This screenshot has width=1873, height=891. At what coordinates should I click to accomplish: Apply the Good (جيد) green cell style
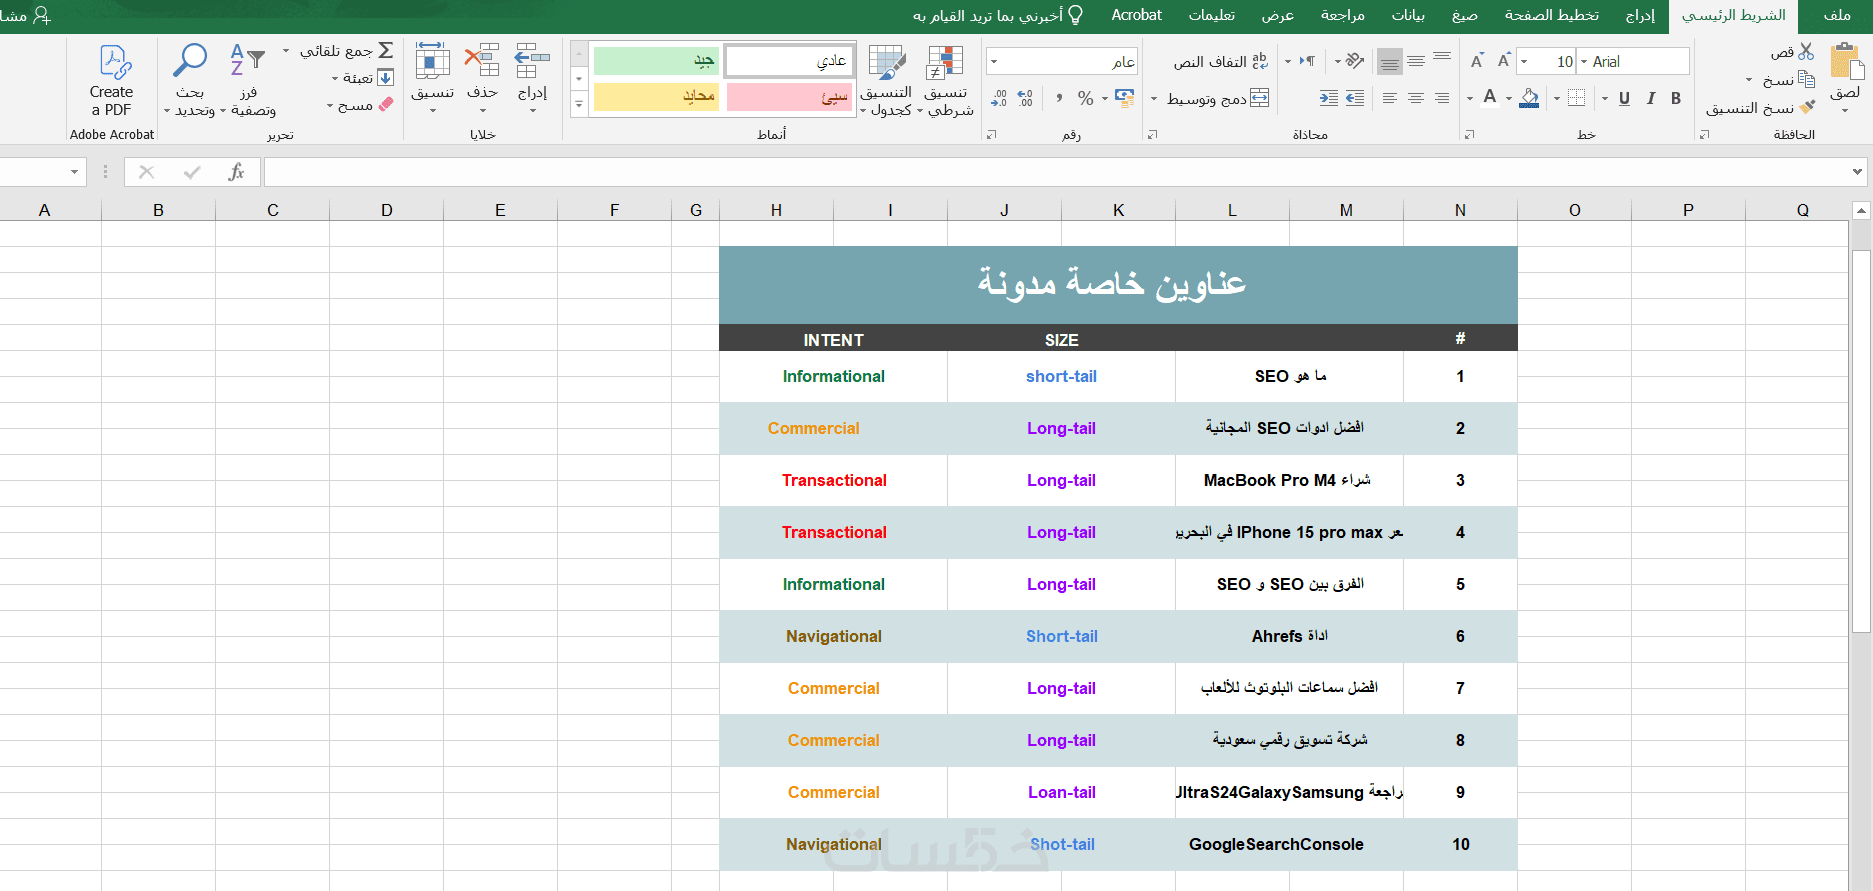656,61
